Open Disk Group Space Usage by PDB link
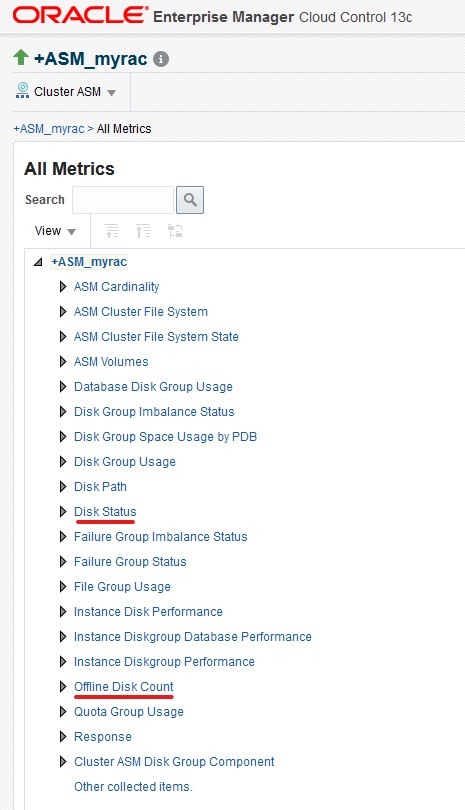The height and width of the screenshot is (810, 465). tap(165, 437)
